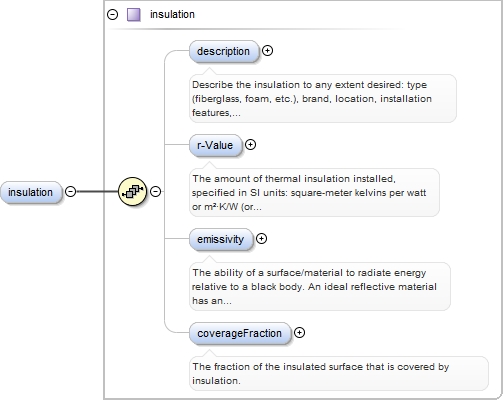This screenshot has width=504, height=401.
Task: Select the emissivity element node
Action: (x=221, y=239)
